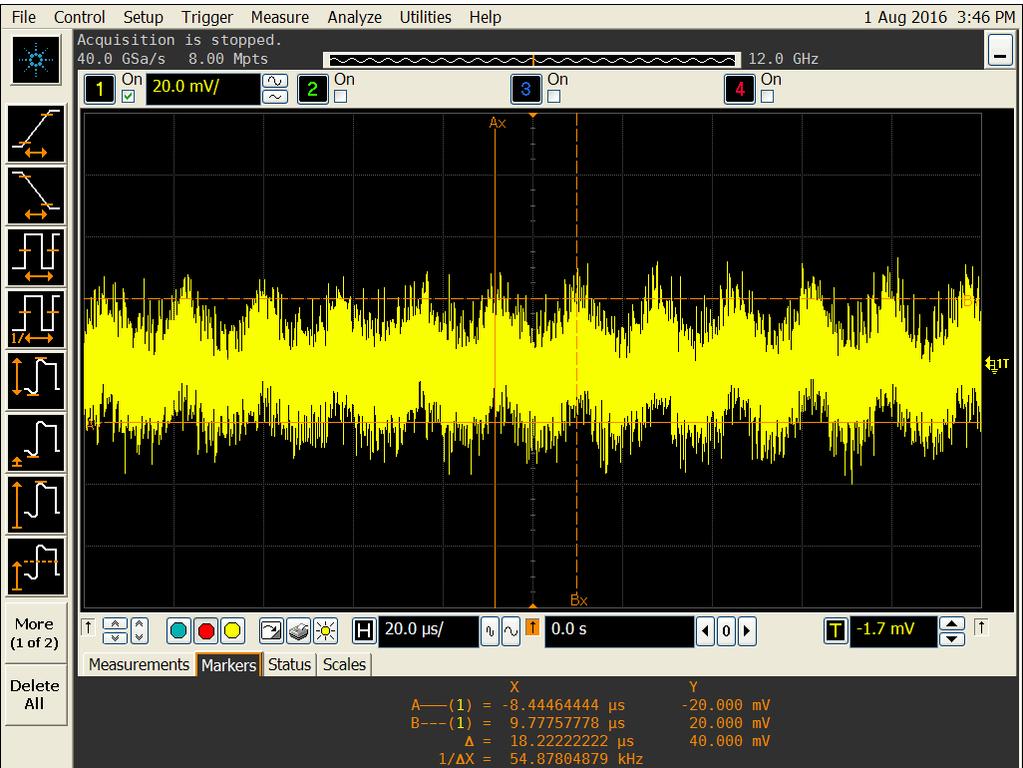Click the ground reference marker 1T at right edge
This screenshot has width=1023, height=768.
click(996, 364)
